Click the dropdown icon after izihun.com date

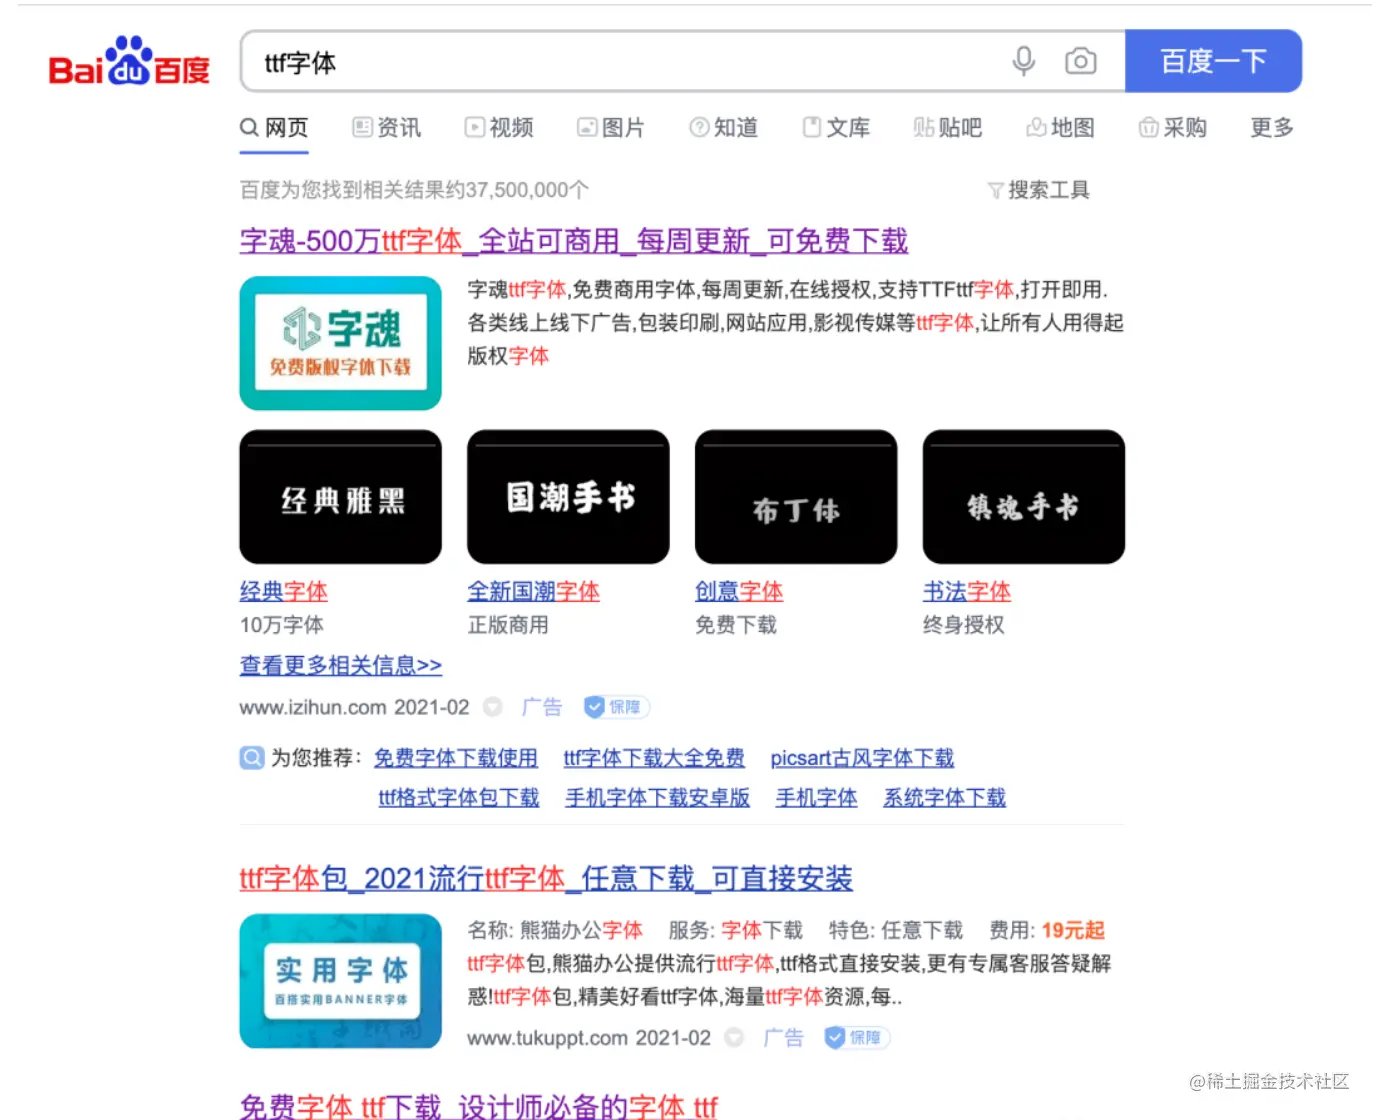(x=493, y=707)
